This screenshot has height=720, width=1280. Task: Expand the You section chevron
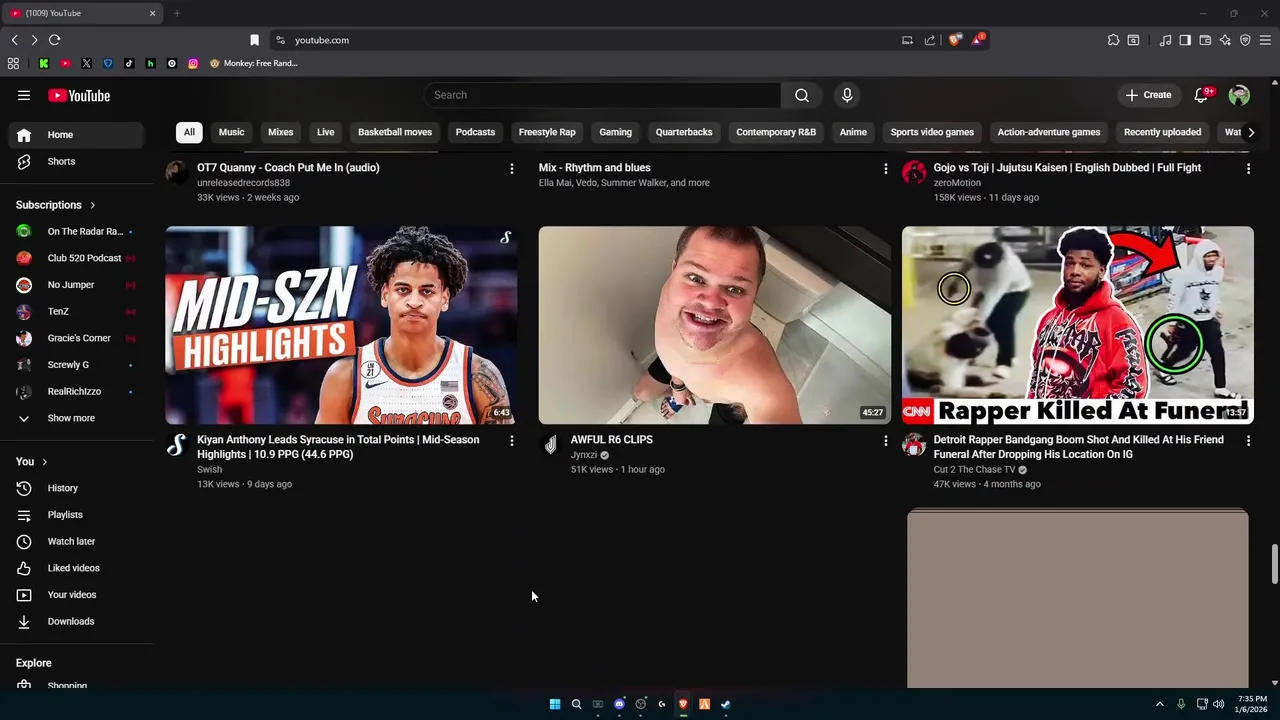(x=44, y=462)
